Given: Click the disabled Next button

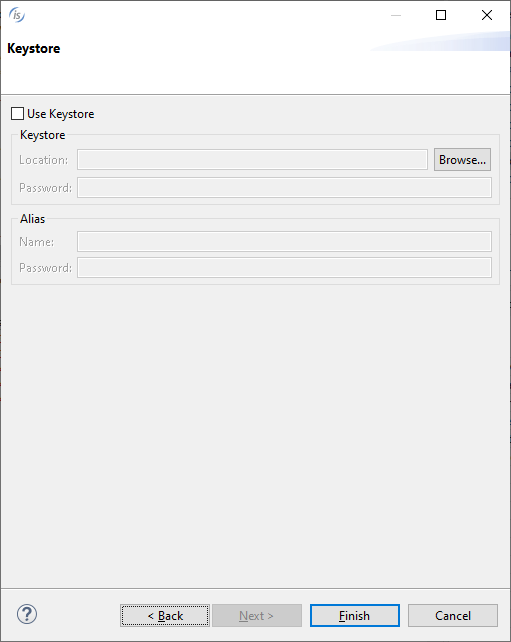Looking at the screenshot, I should tap(257, 615).
